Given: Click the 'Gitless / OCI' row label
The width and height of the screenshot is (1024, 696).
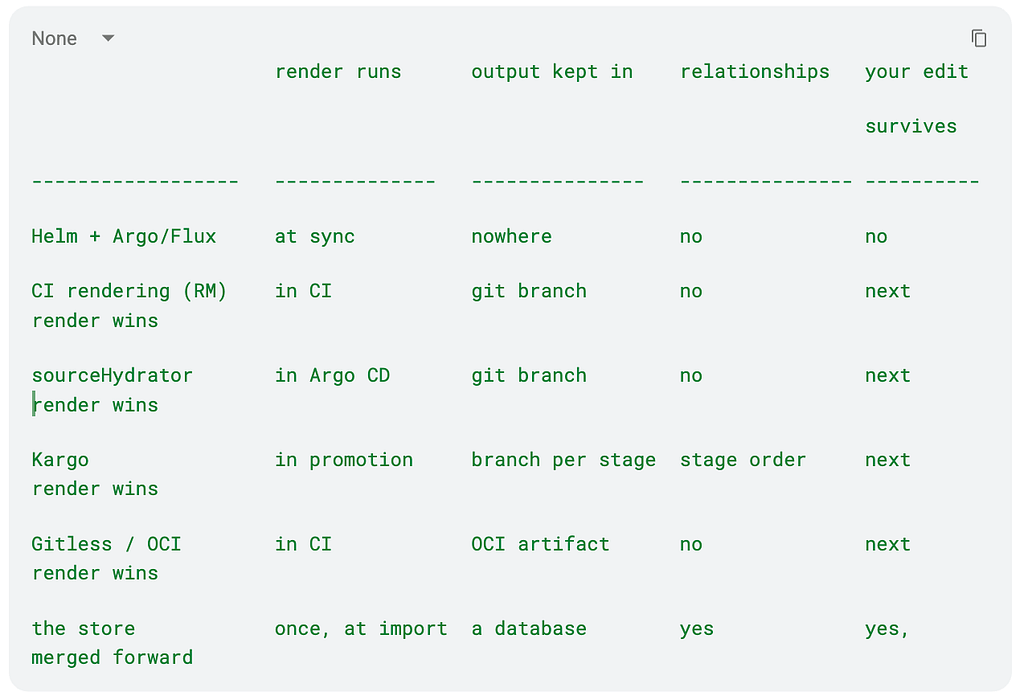Looking at the screenshot, I should pos(106,544).
